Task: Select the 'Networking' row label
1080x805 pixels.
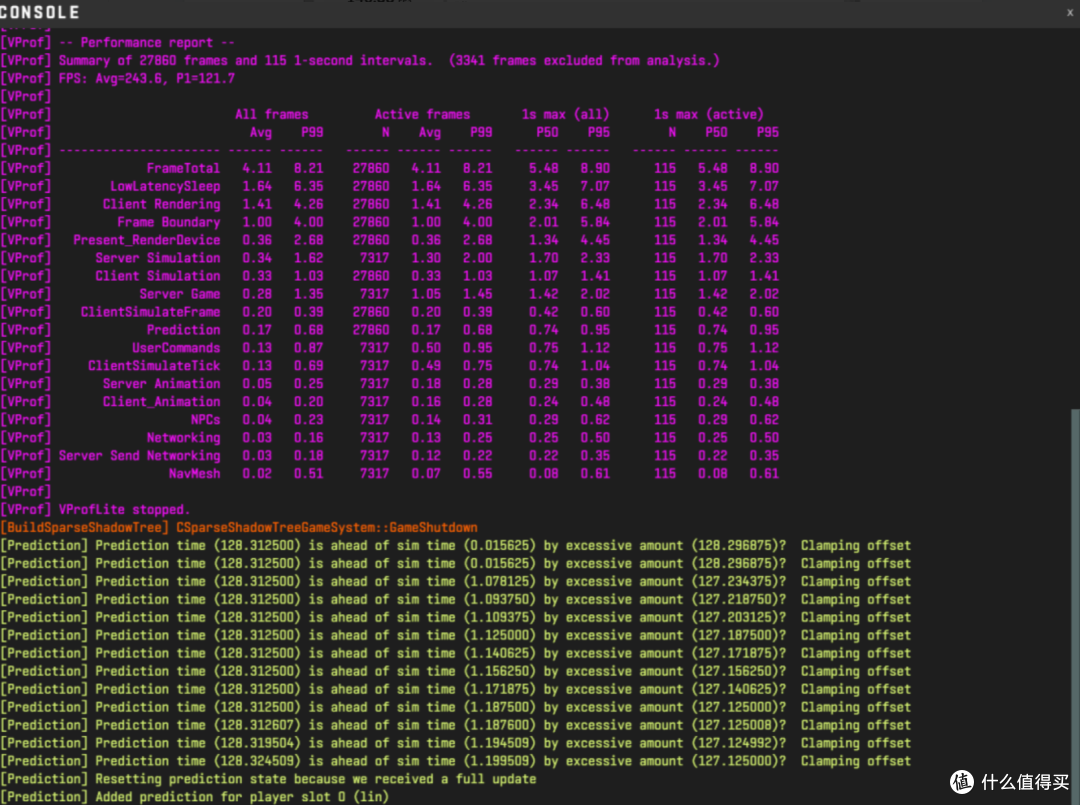Action: click(183, 437)
